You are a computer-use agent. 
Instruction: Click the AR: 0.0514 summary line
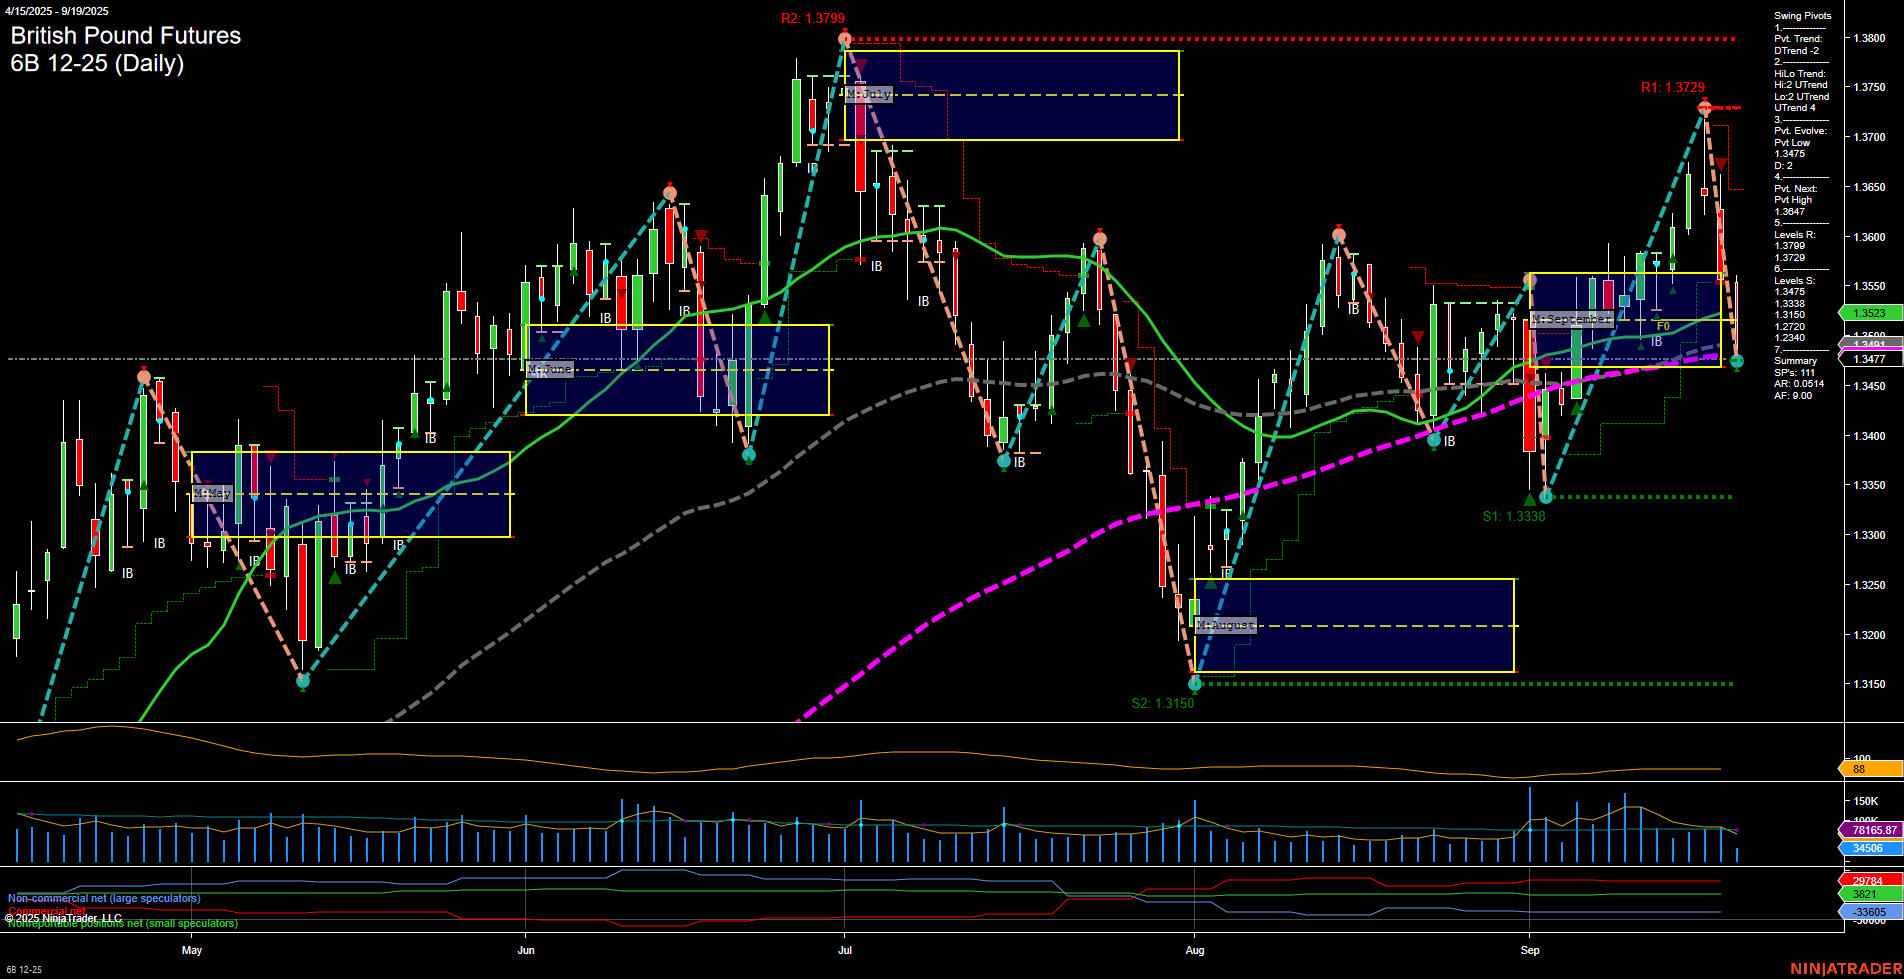pos(1799,384)
